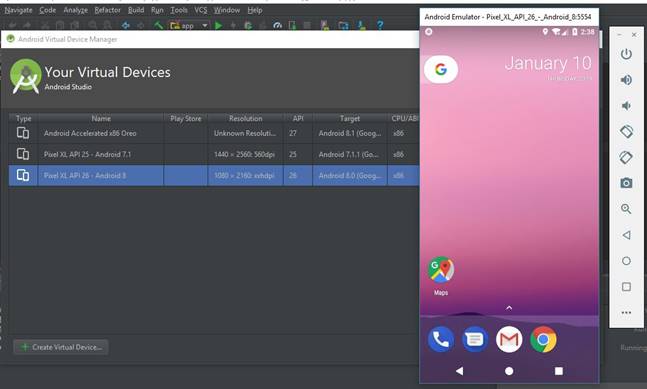Viewport: 647px width, 389px height.
Task: Click the emulator volume up icon
Action: [626, 80]
